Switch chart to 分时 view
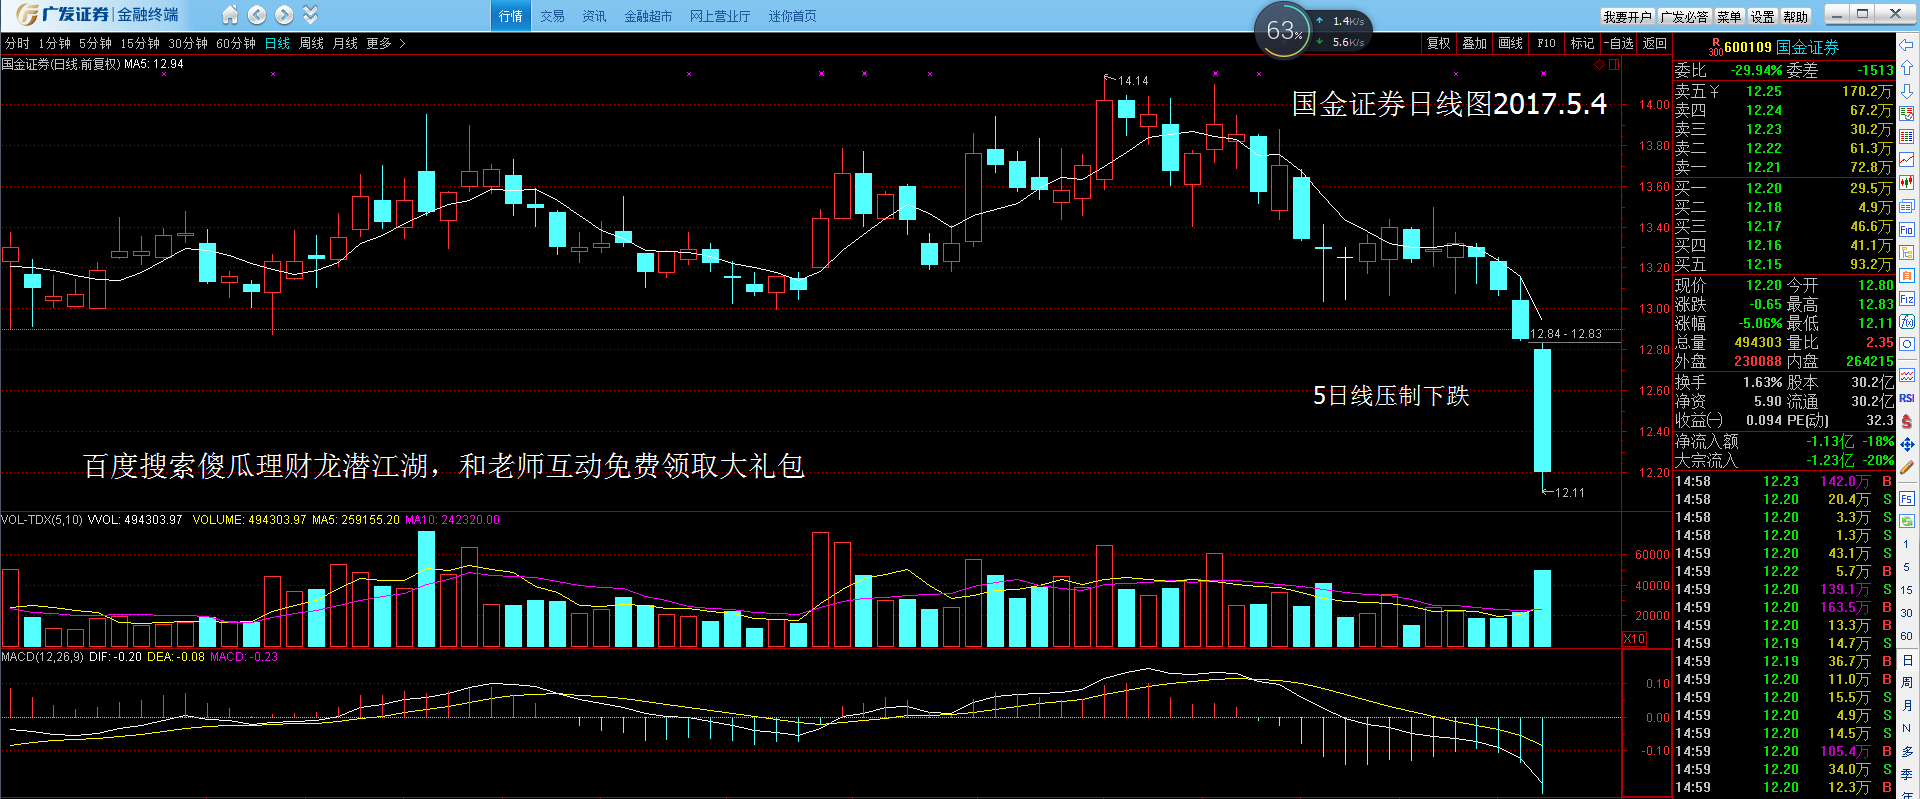 point(17,44)
